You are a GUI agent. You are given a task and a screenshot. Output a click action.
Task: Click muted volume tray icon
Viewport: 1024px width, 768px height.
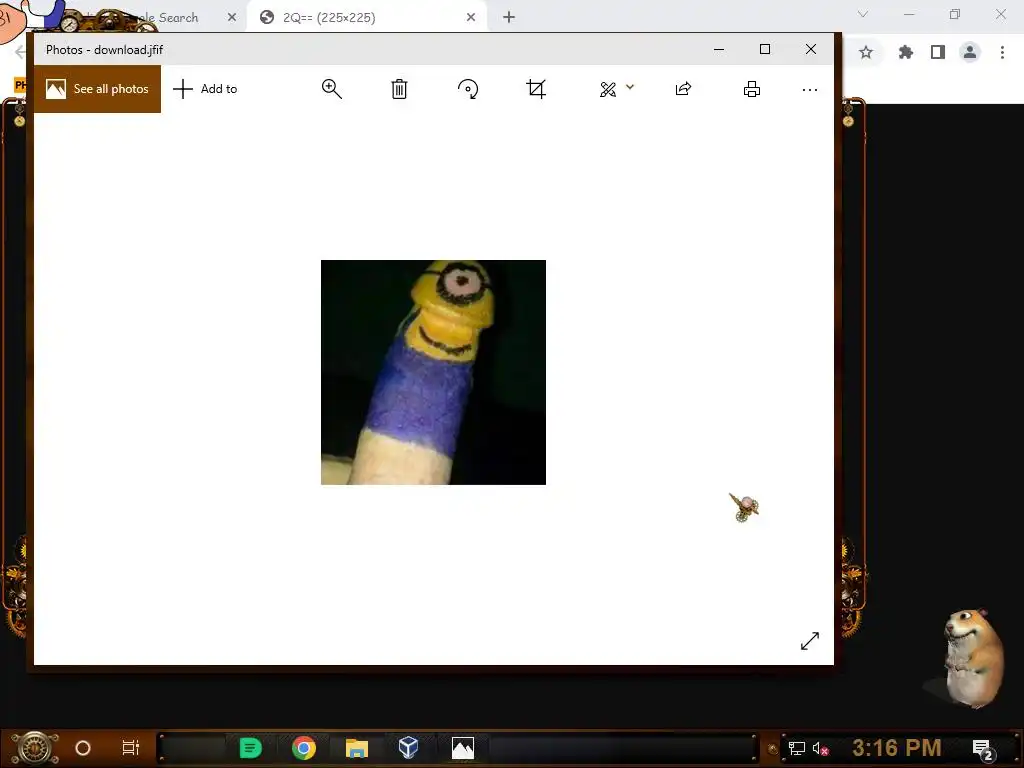point(820,748)
